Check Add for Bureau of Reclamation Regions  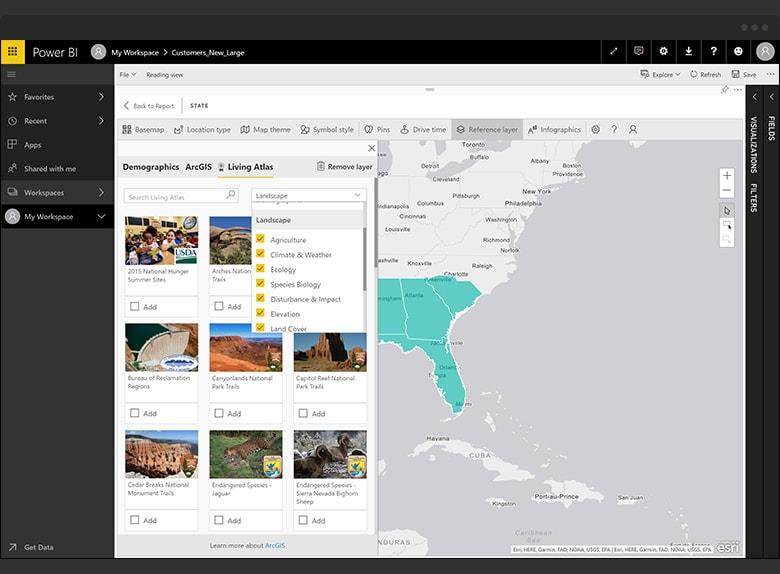click(x=134, y=413)
